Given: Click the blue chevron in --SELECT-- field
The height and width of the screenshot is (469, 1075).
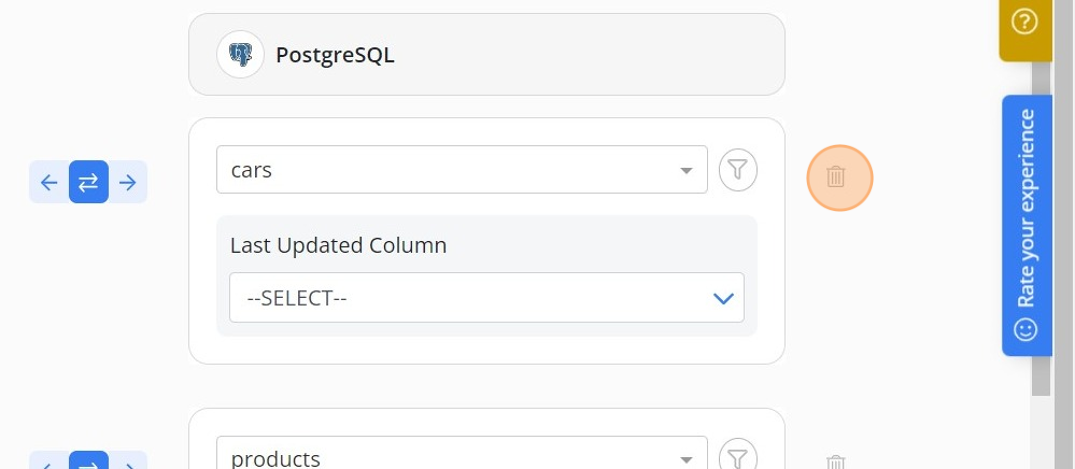Looking at the screenshot, I should coord(723,298).
